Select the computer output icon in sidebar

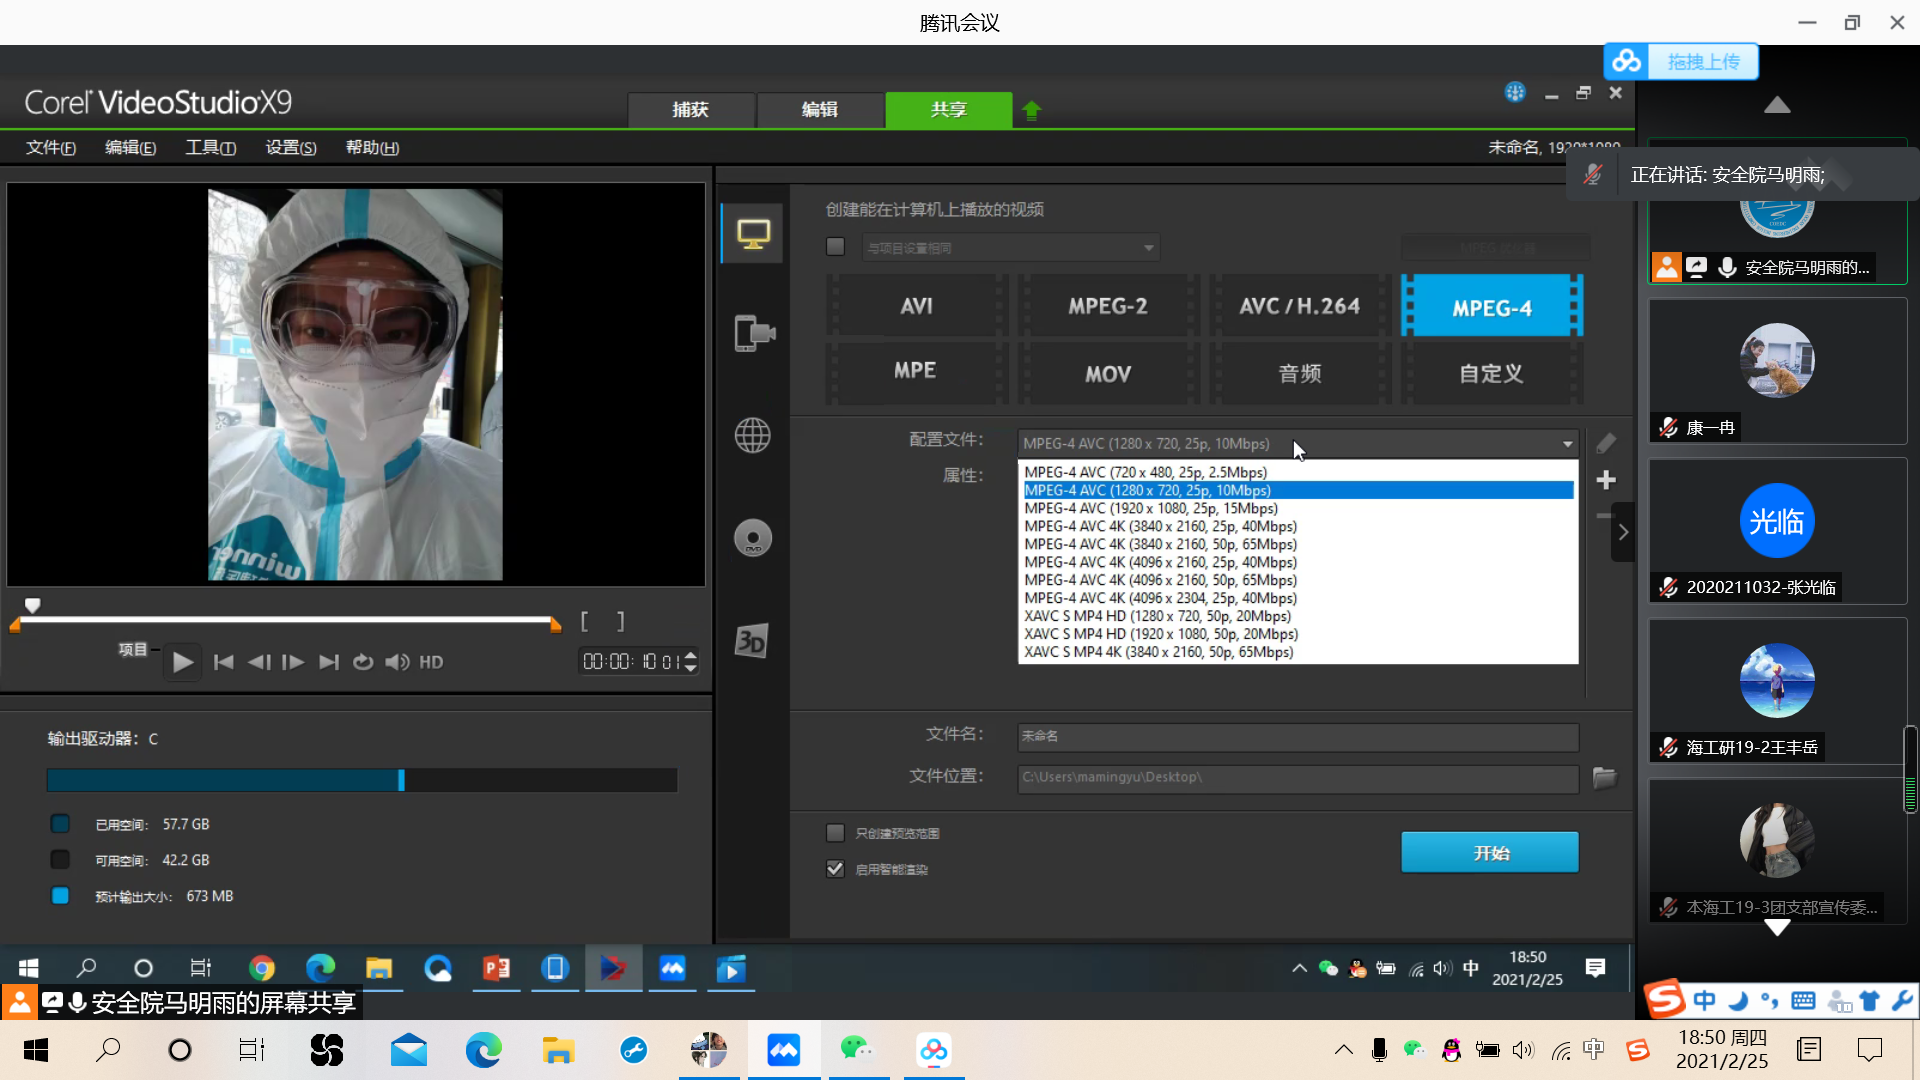coord(753,234)
